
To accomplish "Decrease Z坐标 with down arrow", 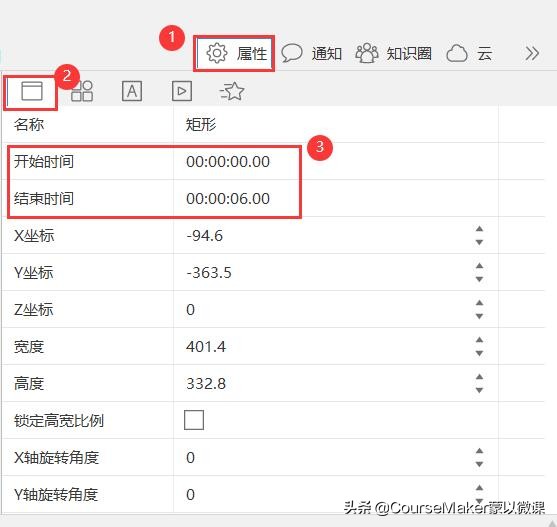I will pos(479,316).
